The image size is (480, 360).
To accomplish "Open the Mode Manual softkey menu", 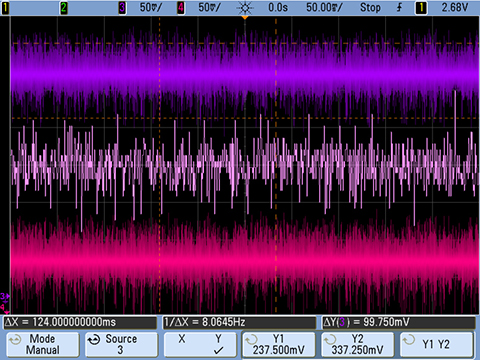I will pyautogui.click(x=43, y=345).
